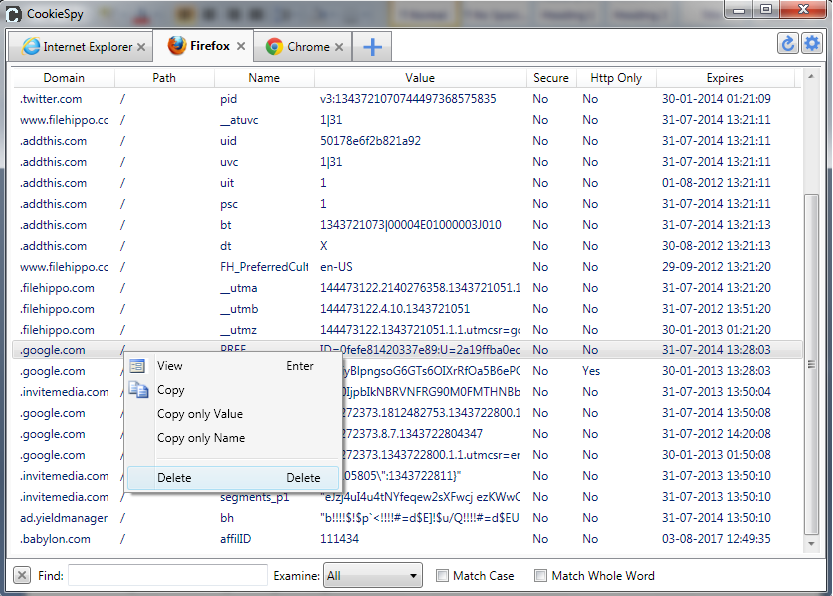The width and height of the screenshot is (833, 596).
Task: Sort by the Expires column header
Action: tap(725, 78)
